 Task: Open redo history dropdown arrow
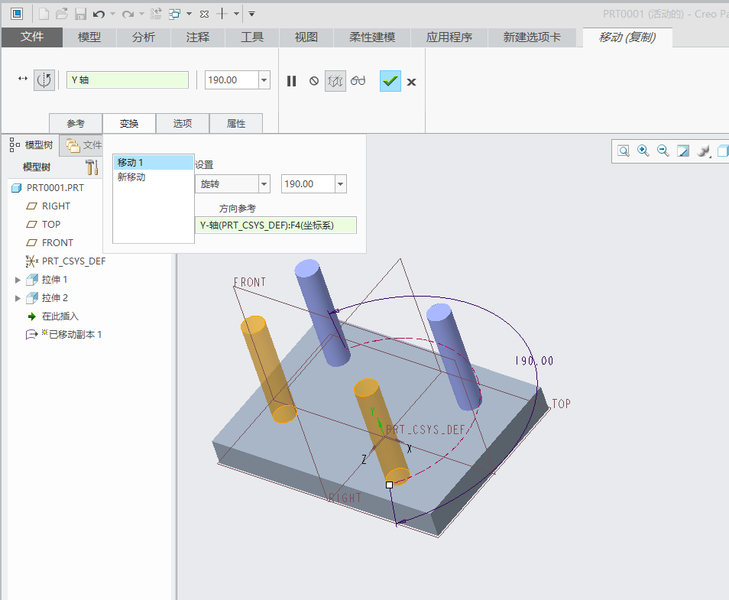(x=141, y=14)
